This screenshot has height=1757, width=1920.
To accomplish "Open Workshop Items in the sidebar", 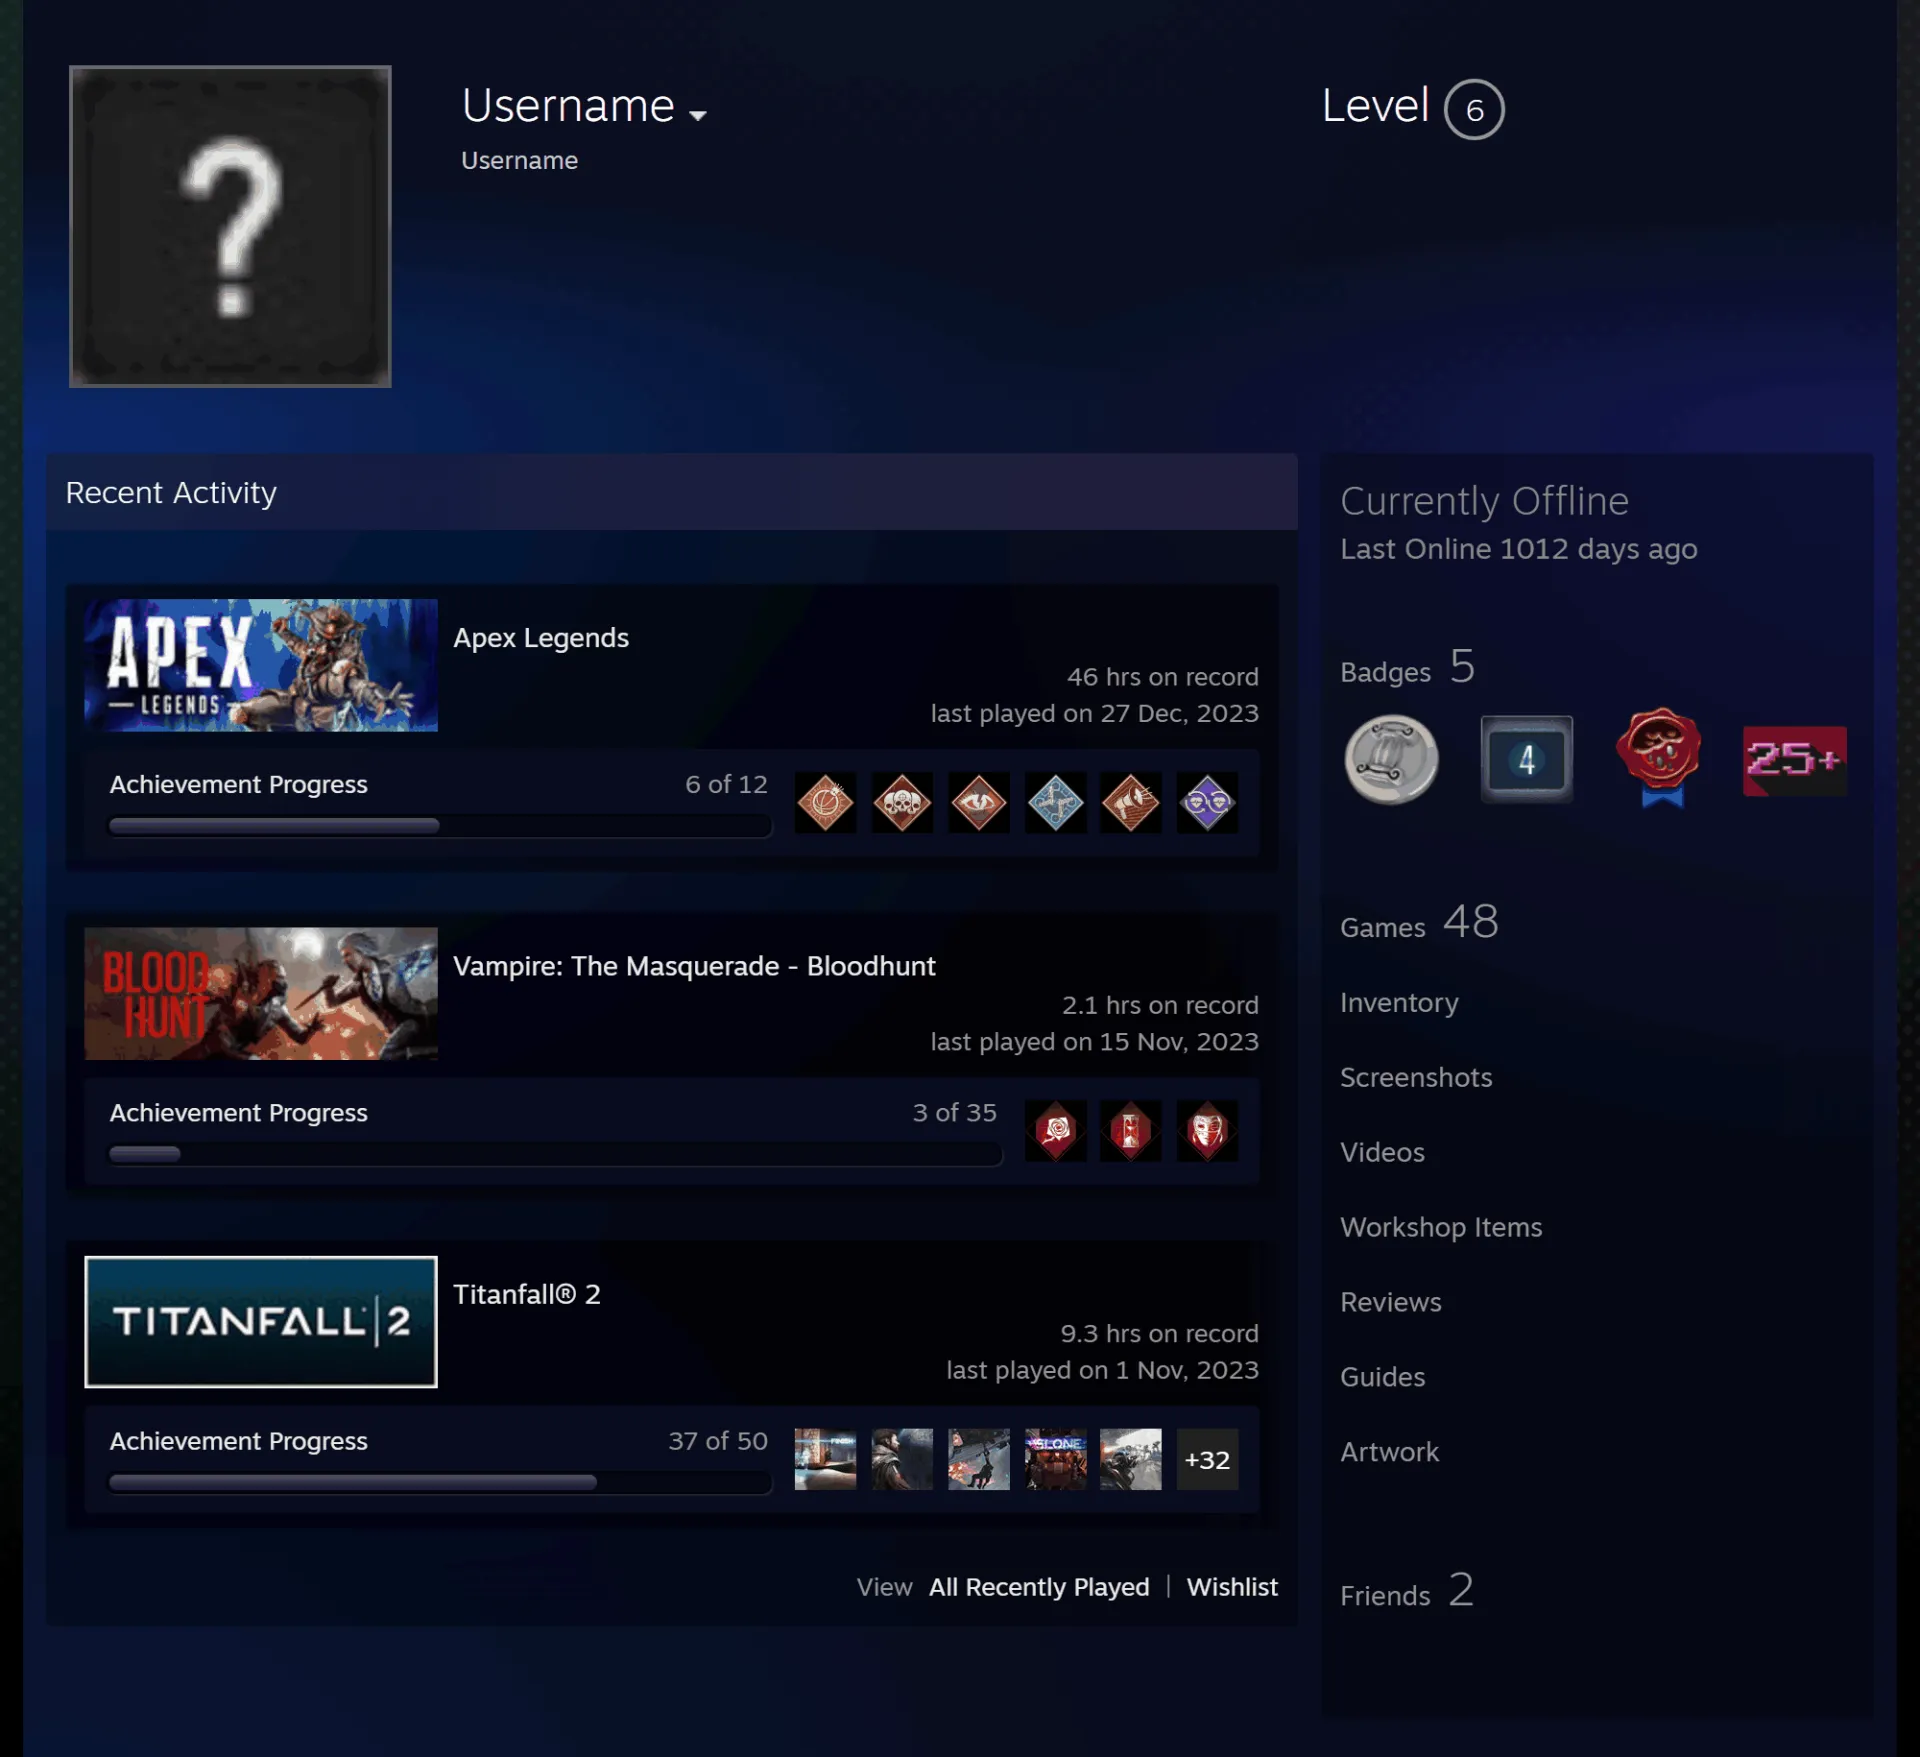I will (1441, 1227).
